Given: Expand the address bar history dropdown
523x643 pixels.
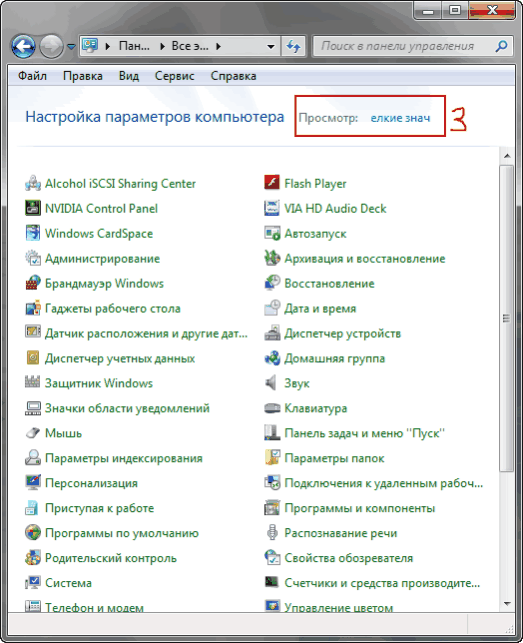Looking at the screenshot, I should (271, 46).
